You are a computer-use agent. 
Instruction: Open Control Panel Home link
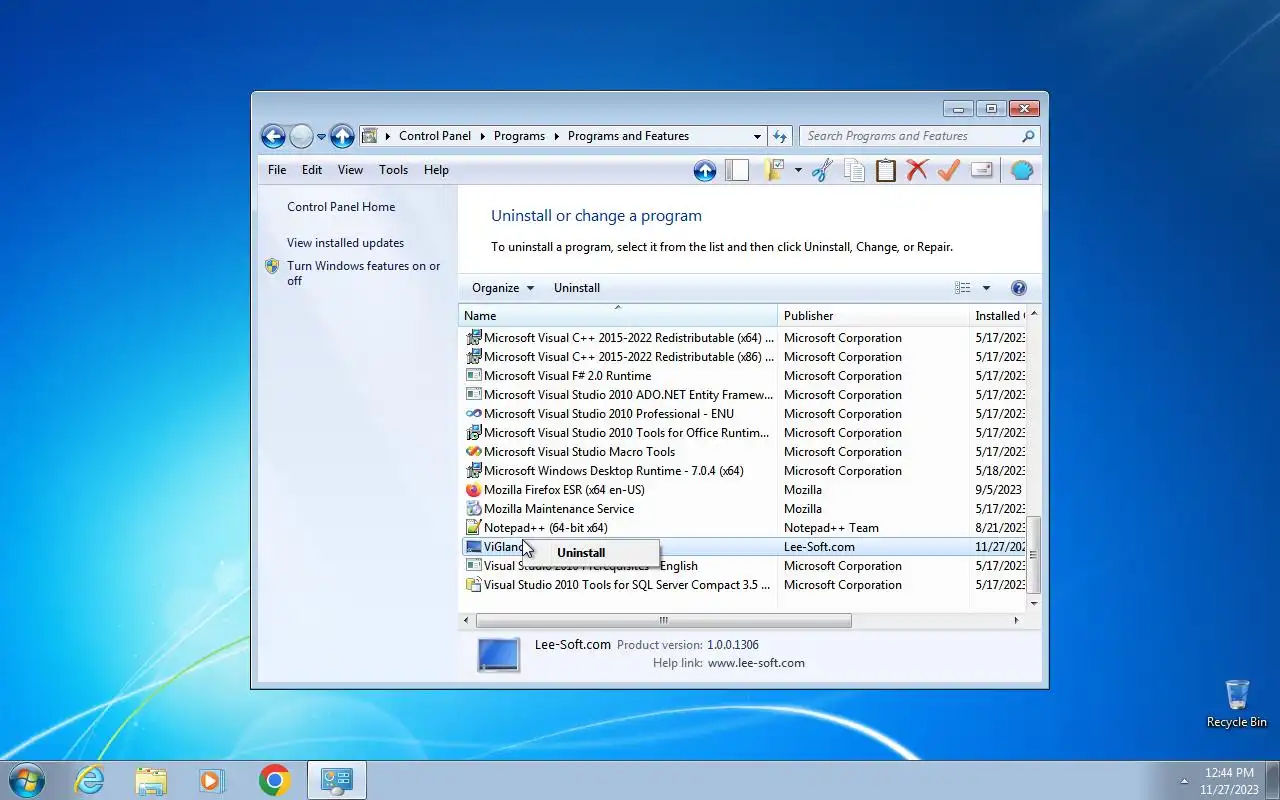[x=341, y=207]
